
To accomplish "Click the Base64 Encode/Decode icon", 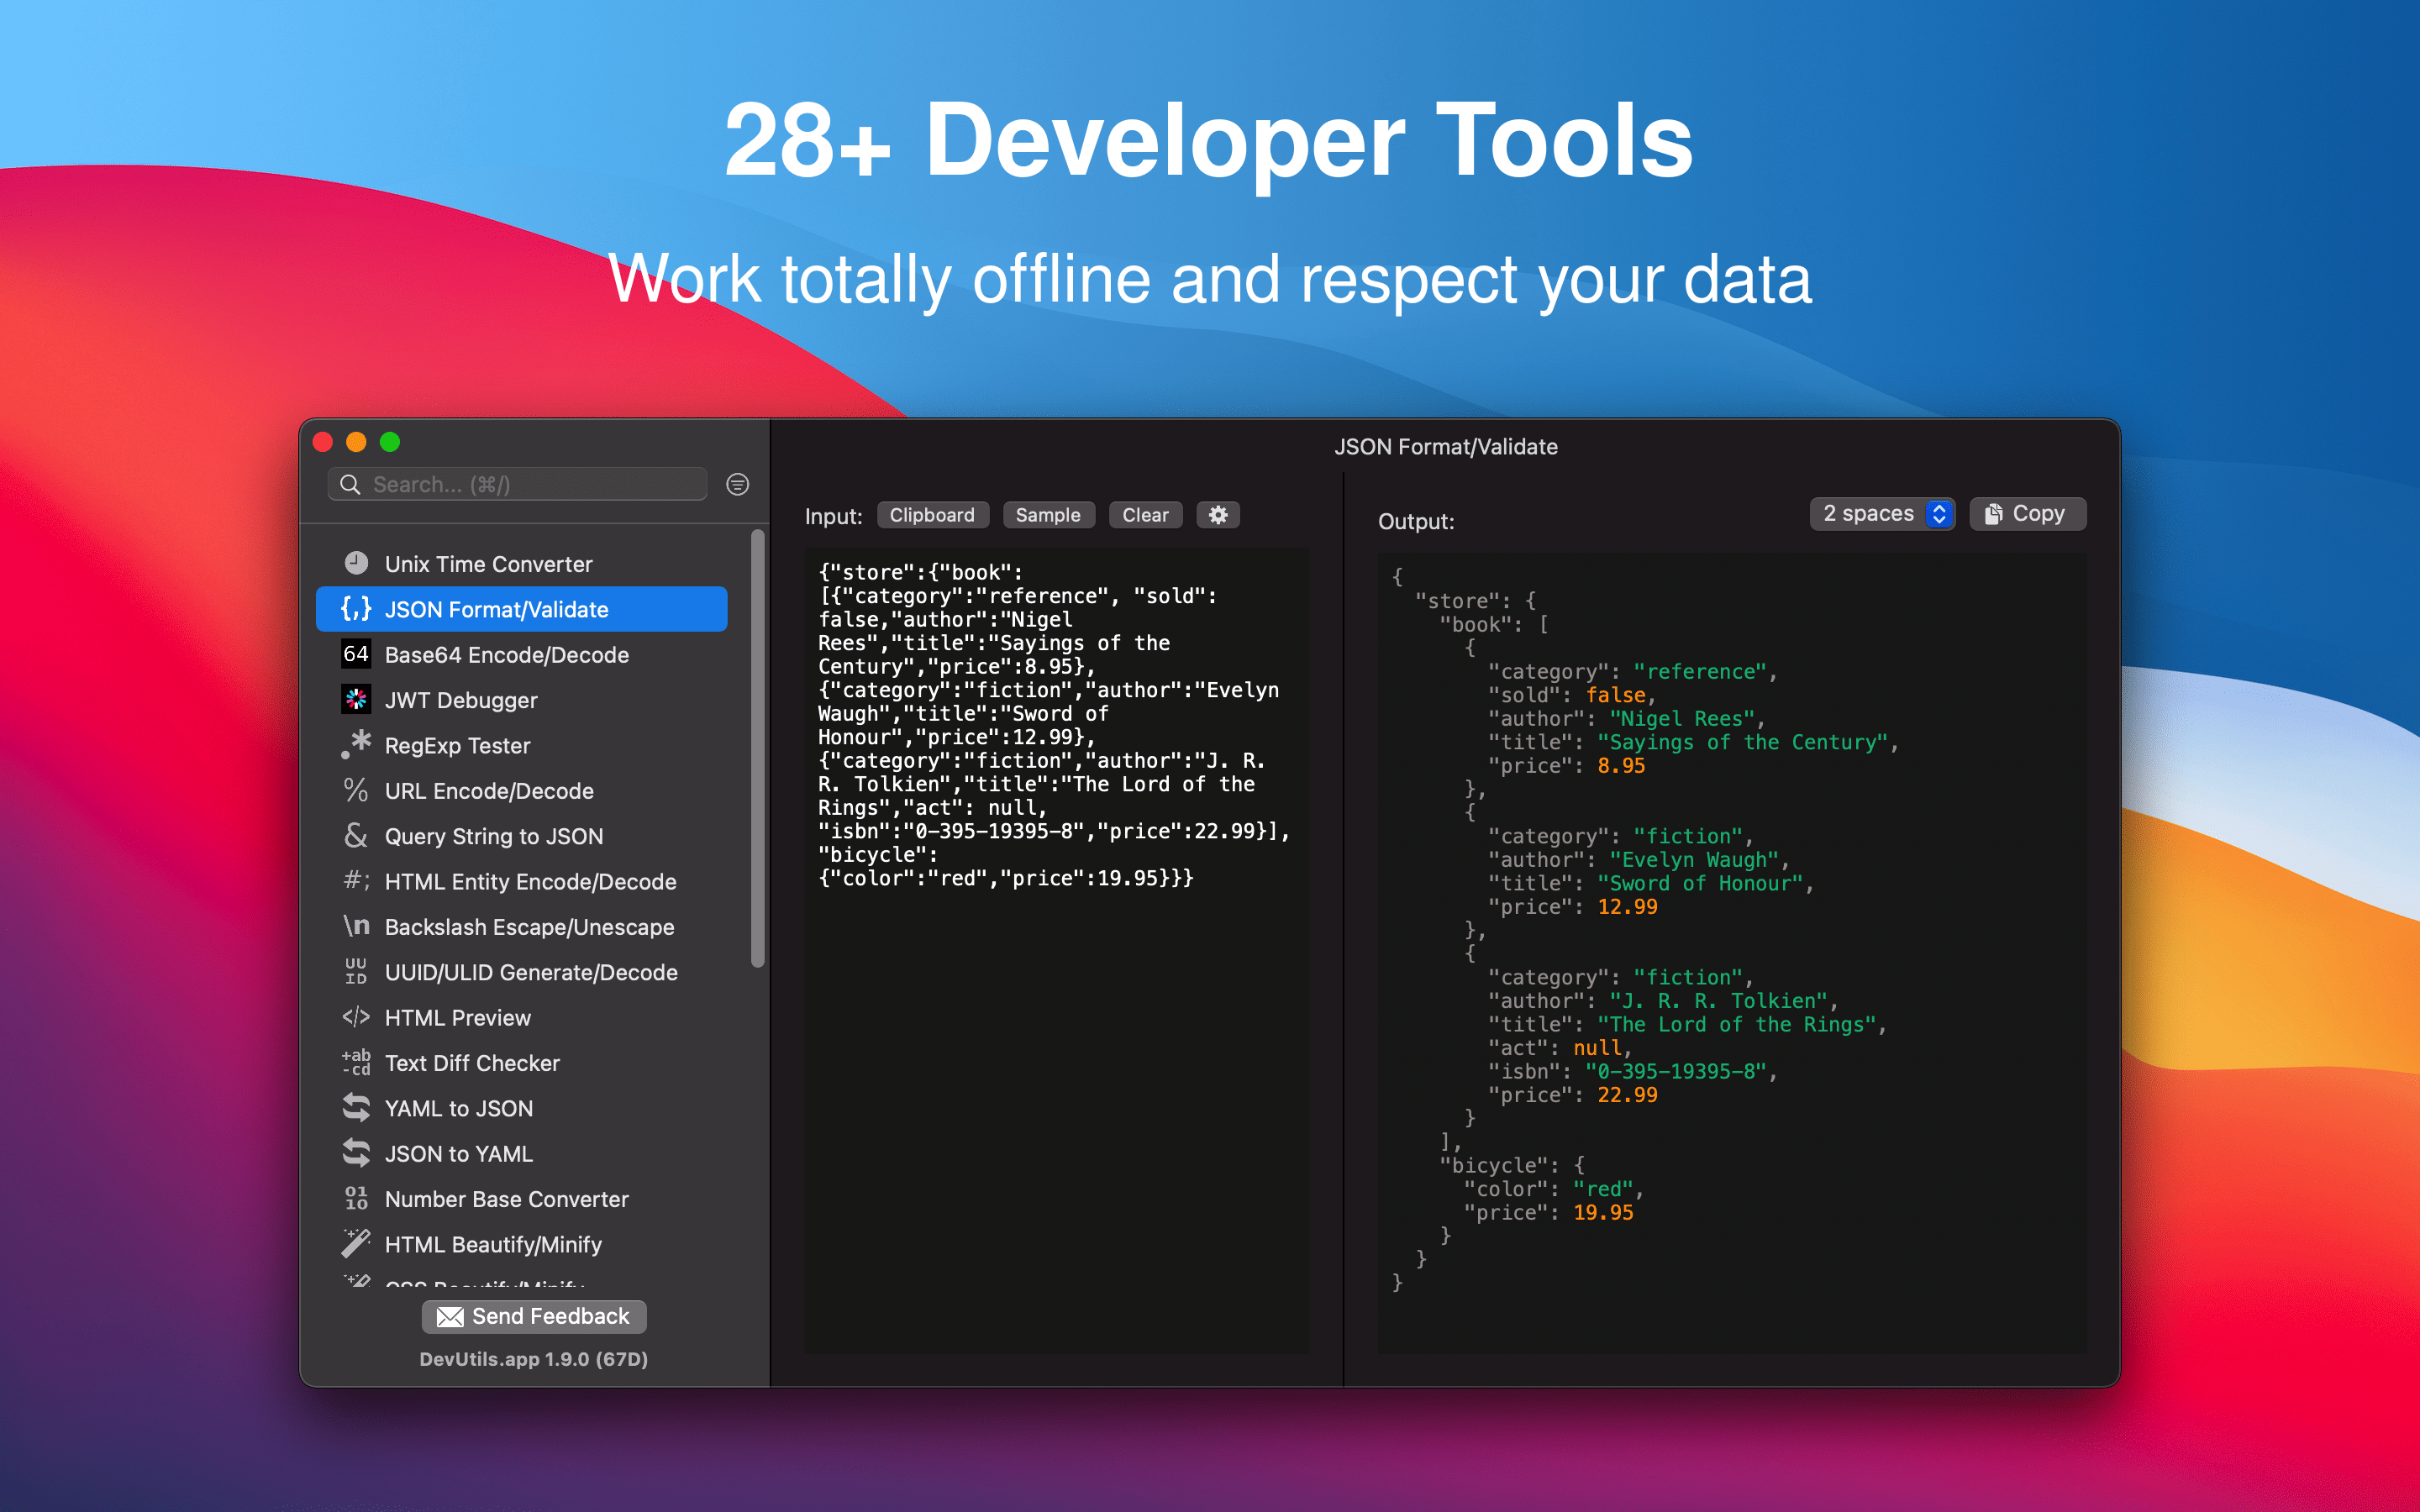I will tap(357, 655).
